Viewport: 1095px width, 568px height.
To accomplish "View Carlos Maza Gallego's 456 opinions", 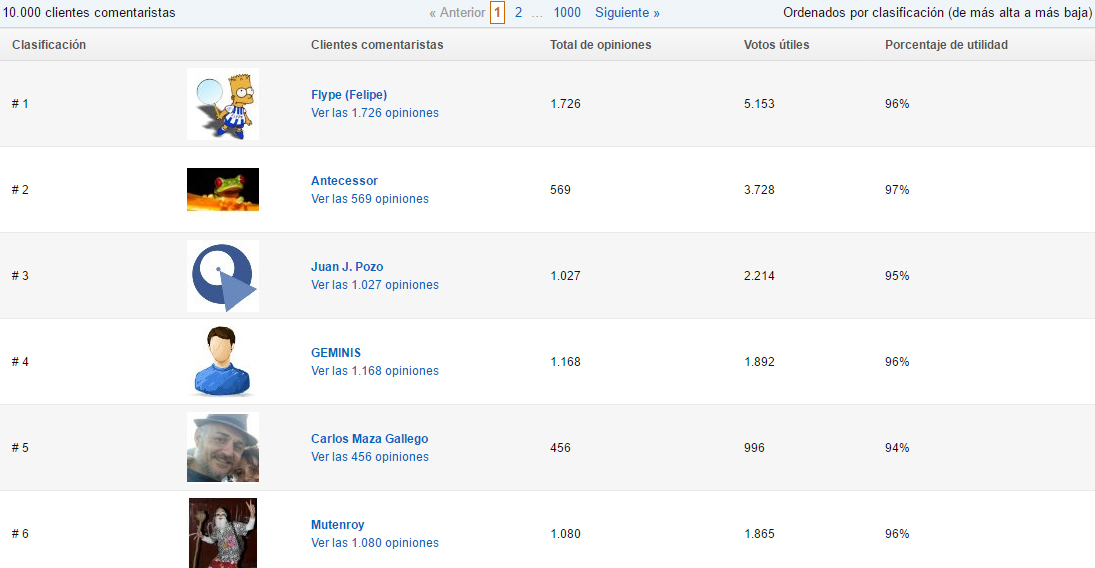I will (369, 457).
